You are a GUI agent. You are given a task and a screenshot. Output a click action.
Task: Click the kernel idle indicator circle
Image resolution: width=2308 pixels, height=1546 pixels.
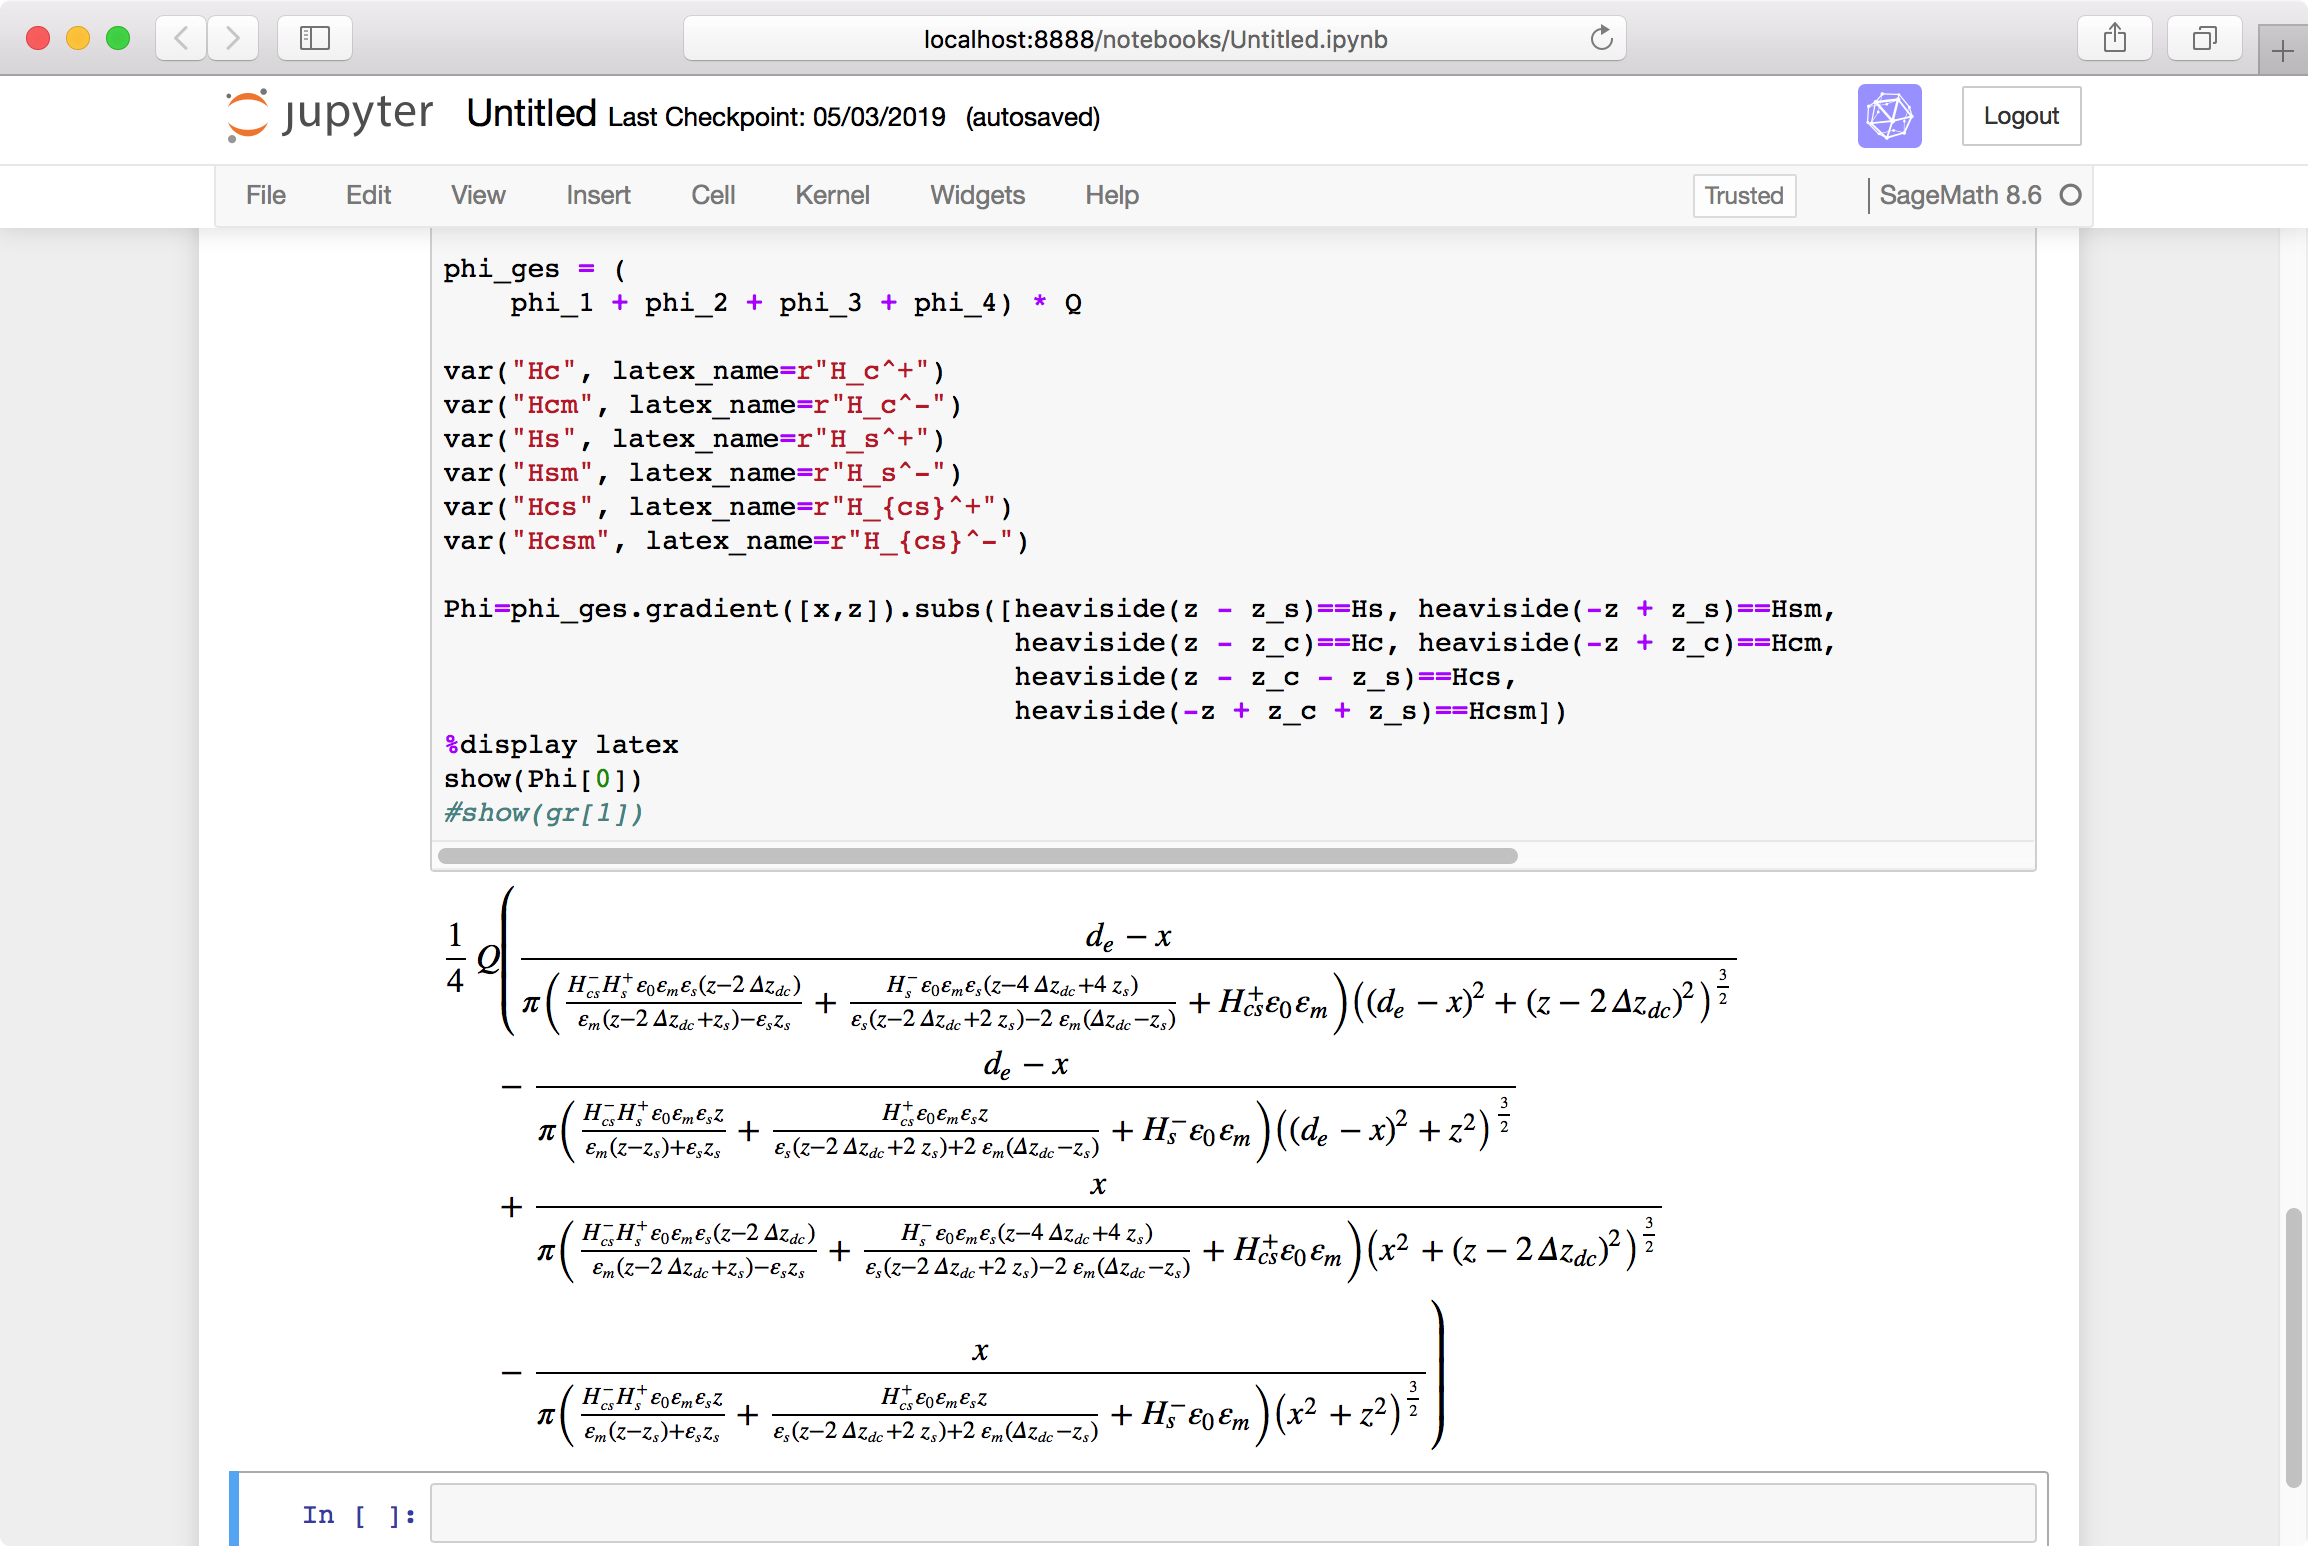(x=2070, y=195)
